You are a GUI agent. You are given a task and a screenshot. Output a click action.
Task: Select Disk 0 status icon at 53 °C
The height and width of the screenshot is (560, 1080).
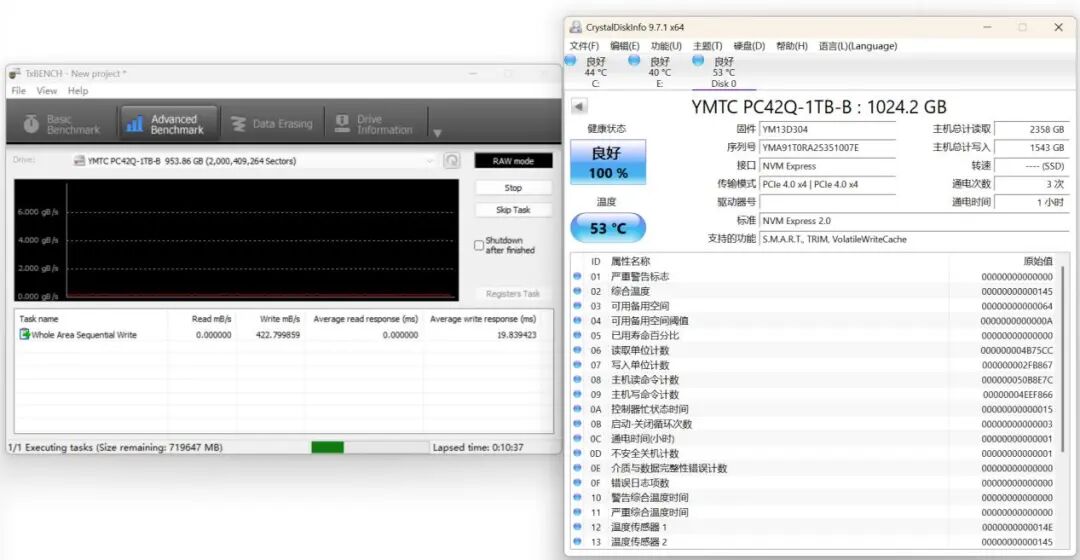(x=698, y=61)
